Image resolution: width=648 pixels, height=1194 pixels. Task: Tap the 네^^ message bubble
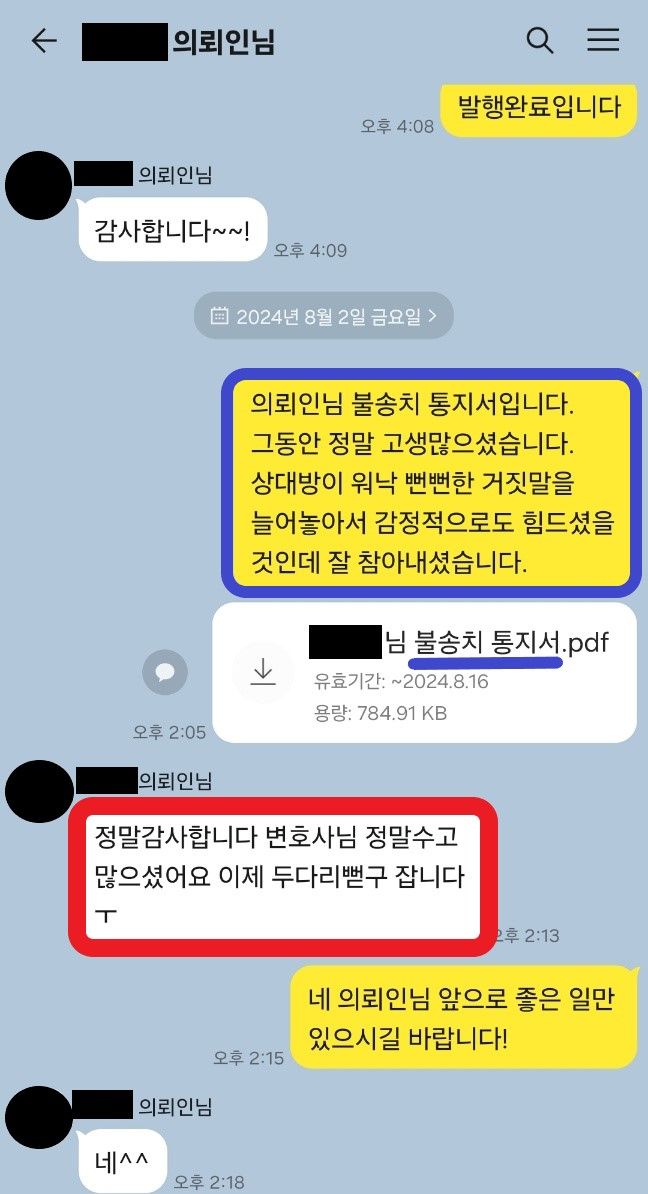pyautogui.click(x=123, y=1160)
